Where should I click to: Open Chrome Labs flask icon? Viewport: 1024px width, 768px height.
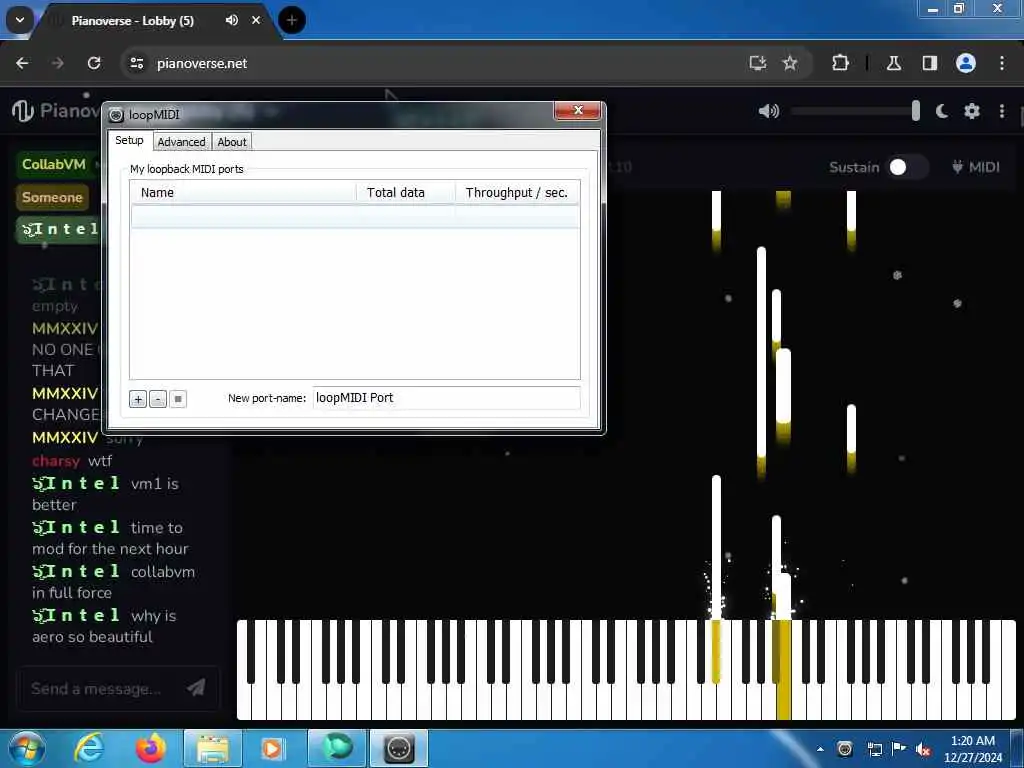(x=894, y=63)
